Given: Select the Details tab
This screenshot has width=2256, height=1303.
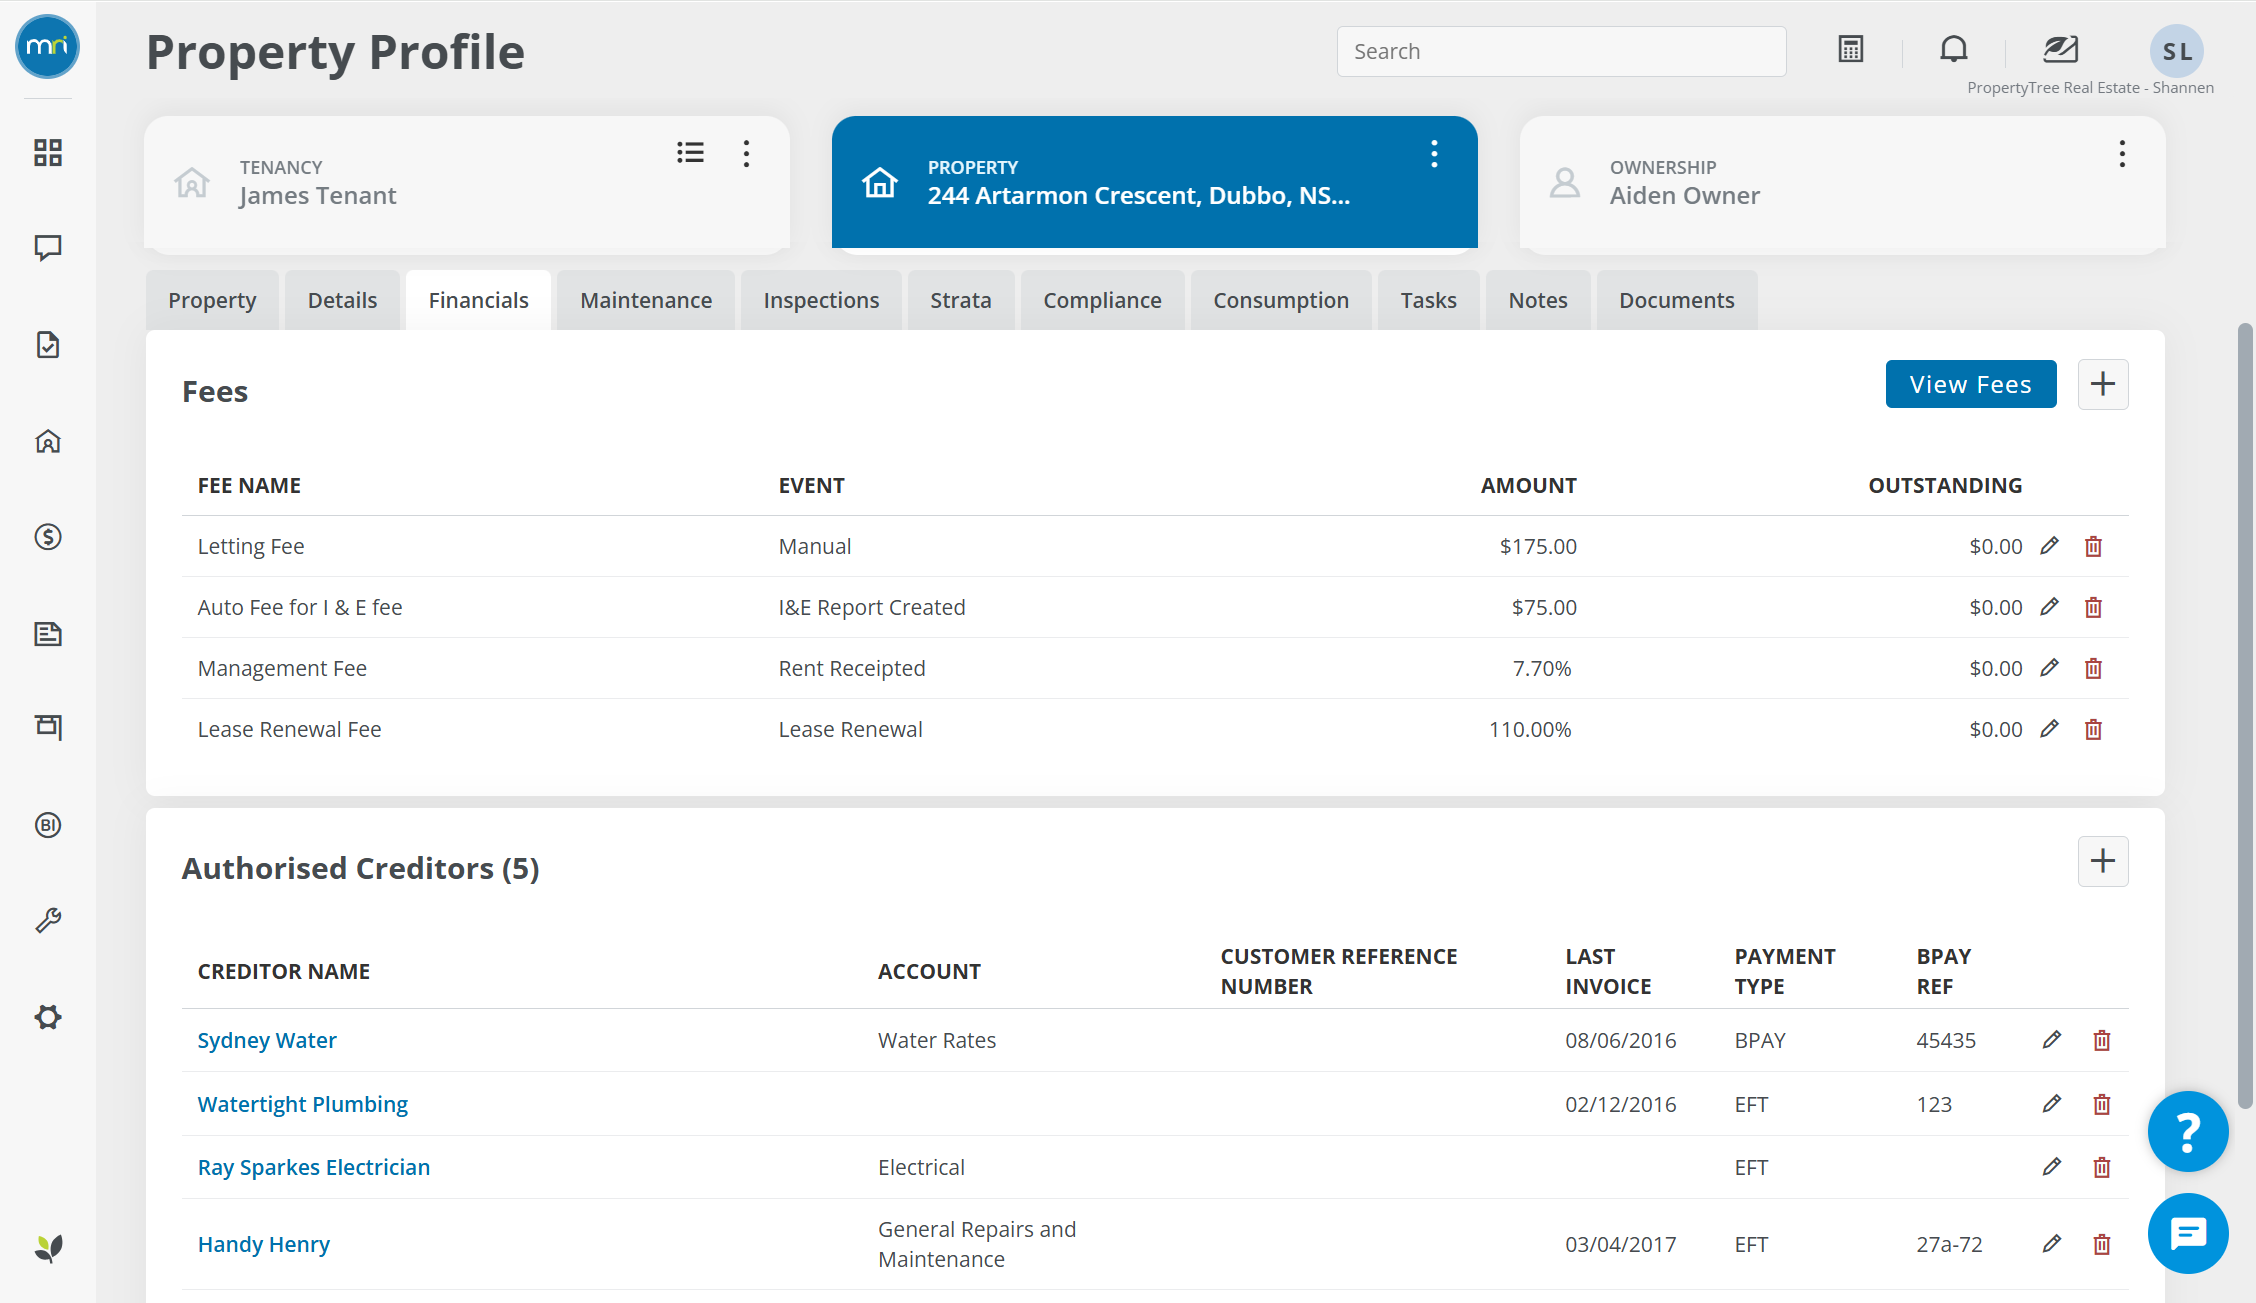Looking at the screenshot, I should click(342, 300).
